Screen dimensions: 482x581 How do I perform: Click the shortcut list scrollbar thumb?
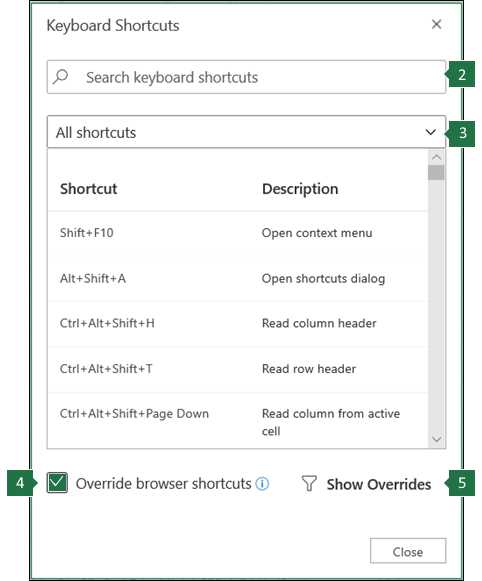(436, 173)
